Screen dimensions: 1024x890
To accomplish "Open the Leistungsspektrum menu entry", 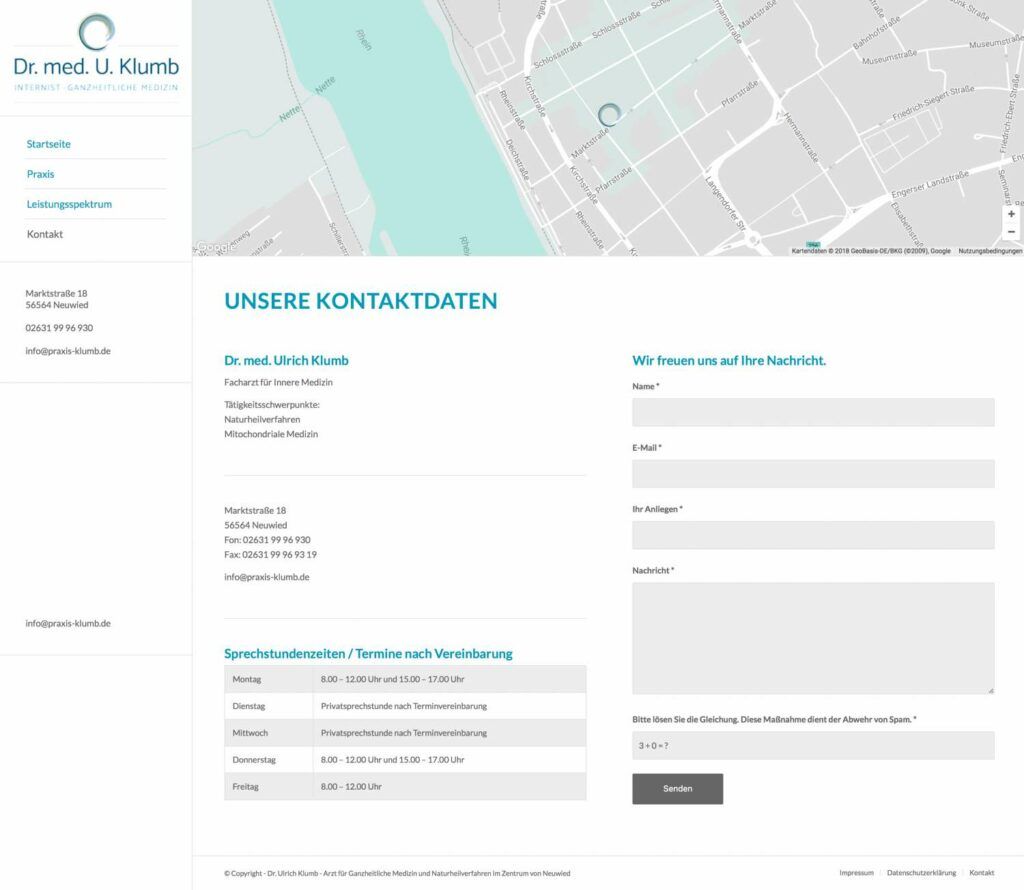I will click(x=69, y=204).
